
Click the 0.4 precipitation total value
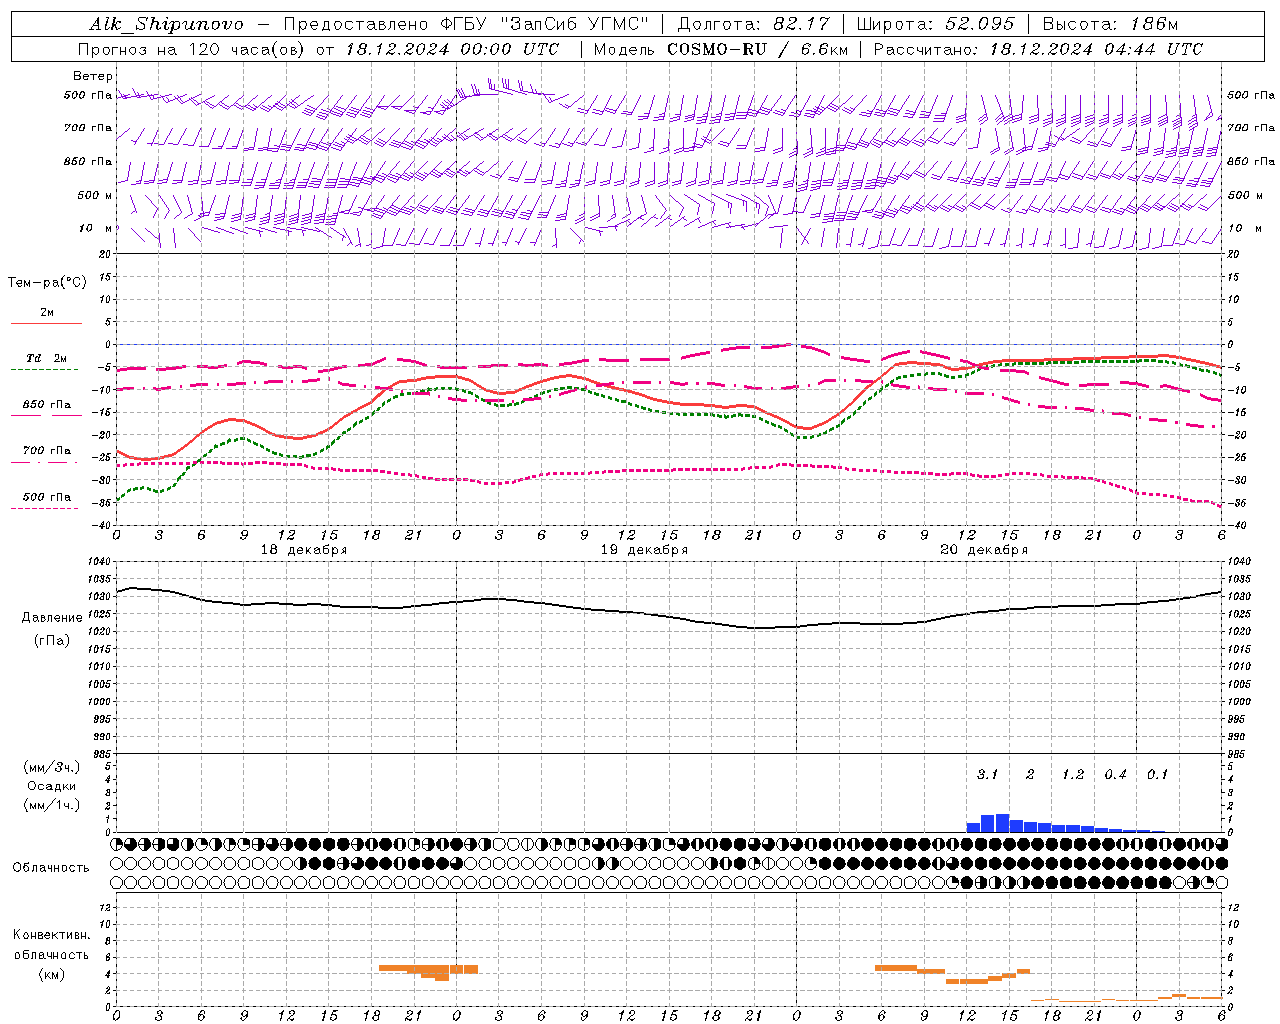click(x=1116, y=774)
